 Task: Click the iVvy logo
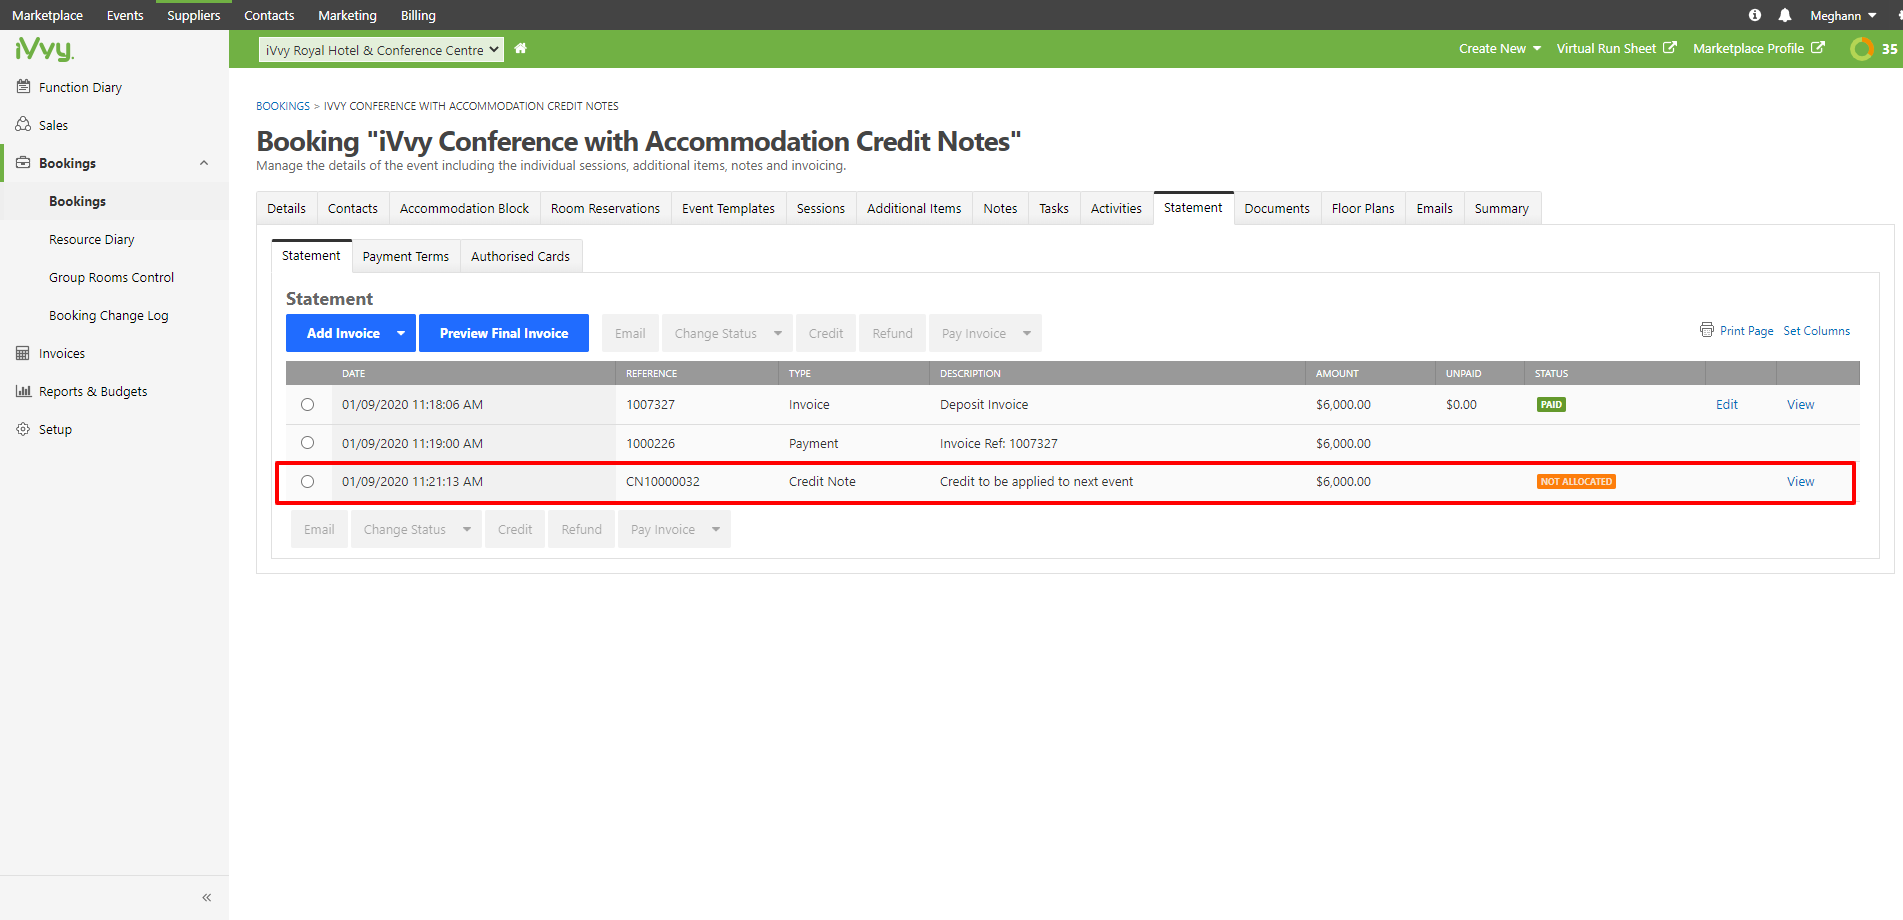pos(44,48)
